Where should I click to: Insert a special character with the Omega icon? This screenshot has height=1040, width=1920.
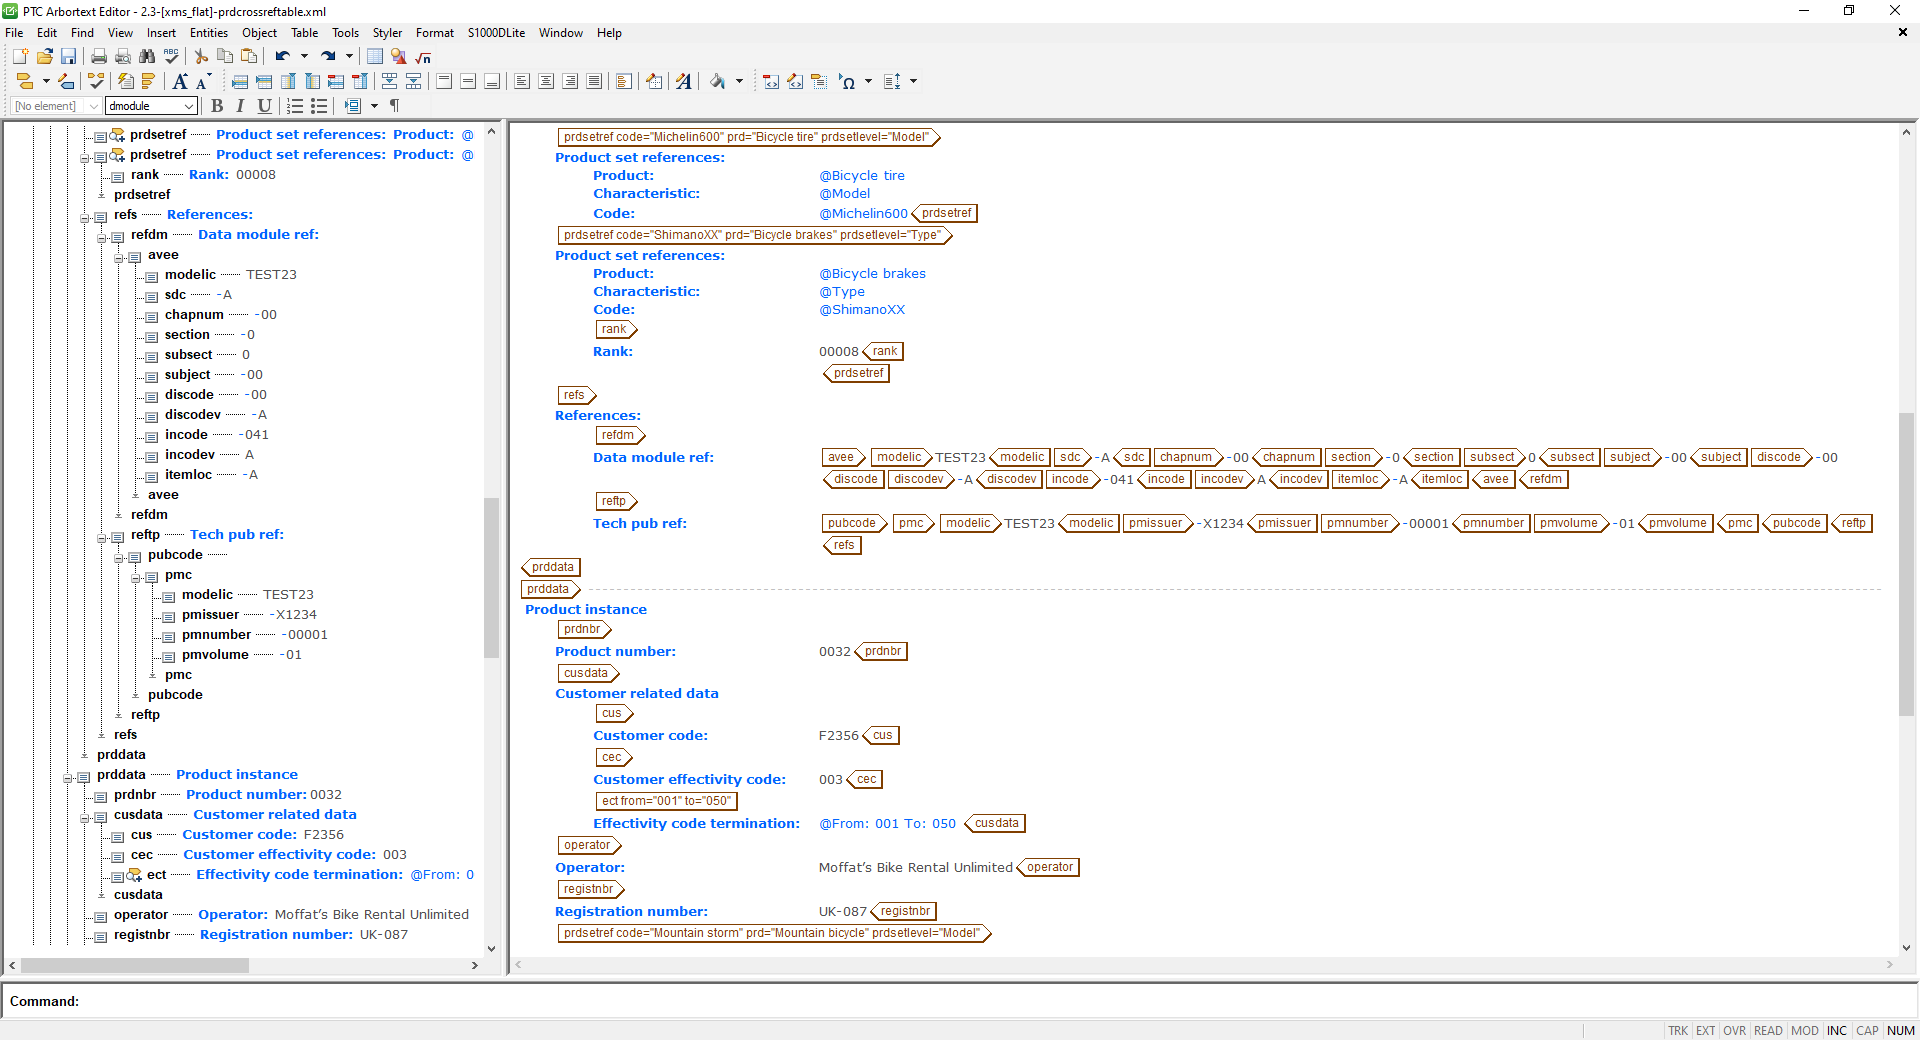[848, 82]
